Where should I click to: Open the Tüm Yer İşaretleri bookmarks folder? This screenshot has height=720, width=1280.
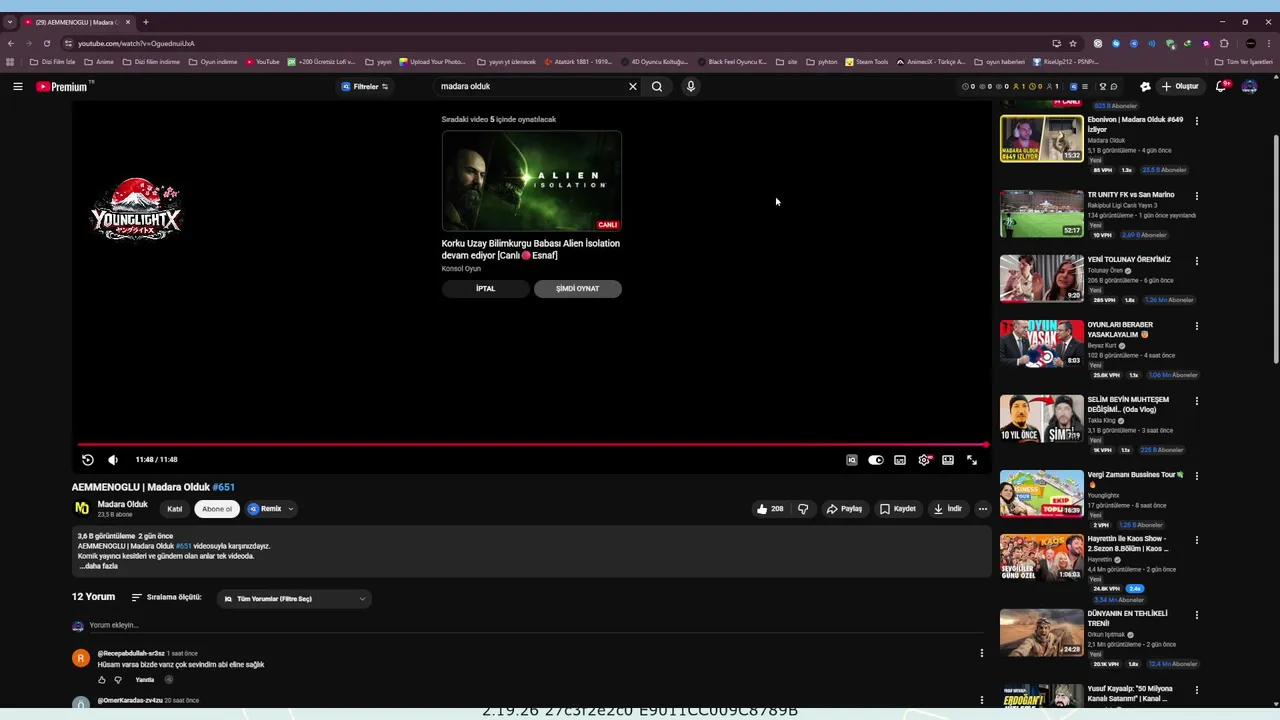(x=1244, y=62)
